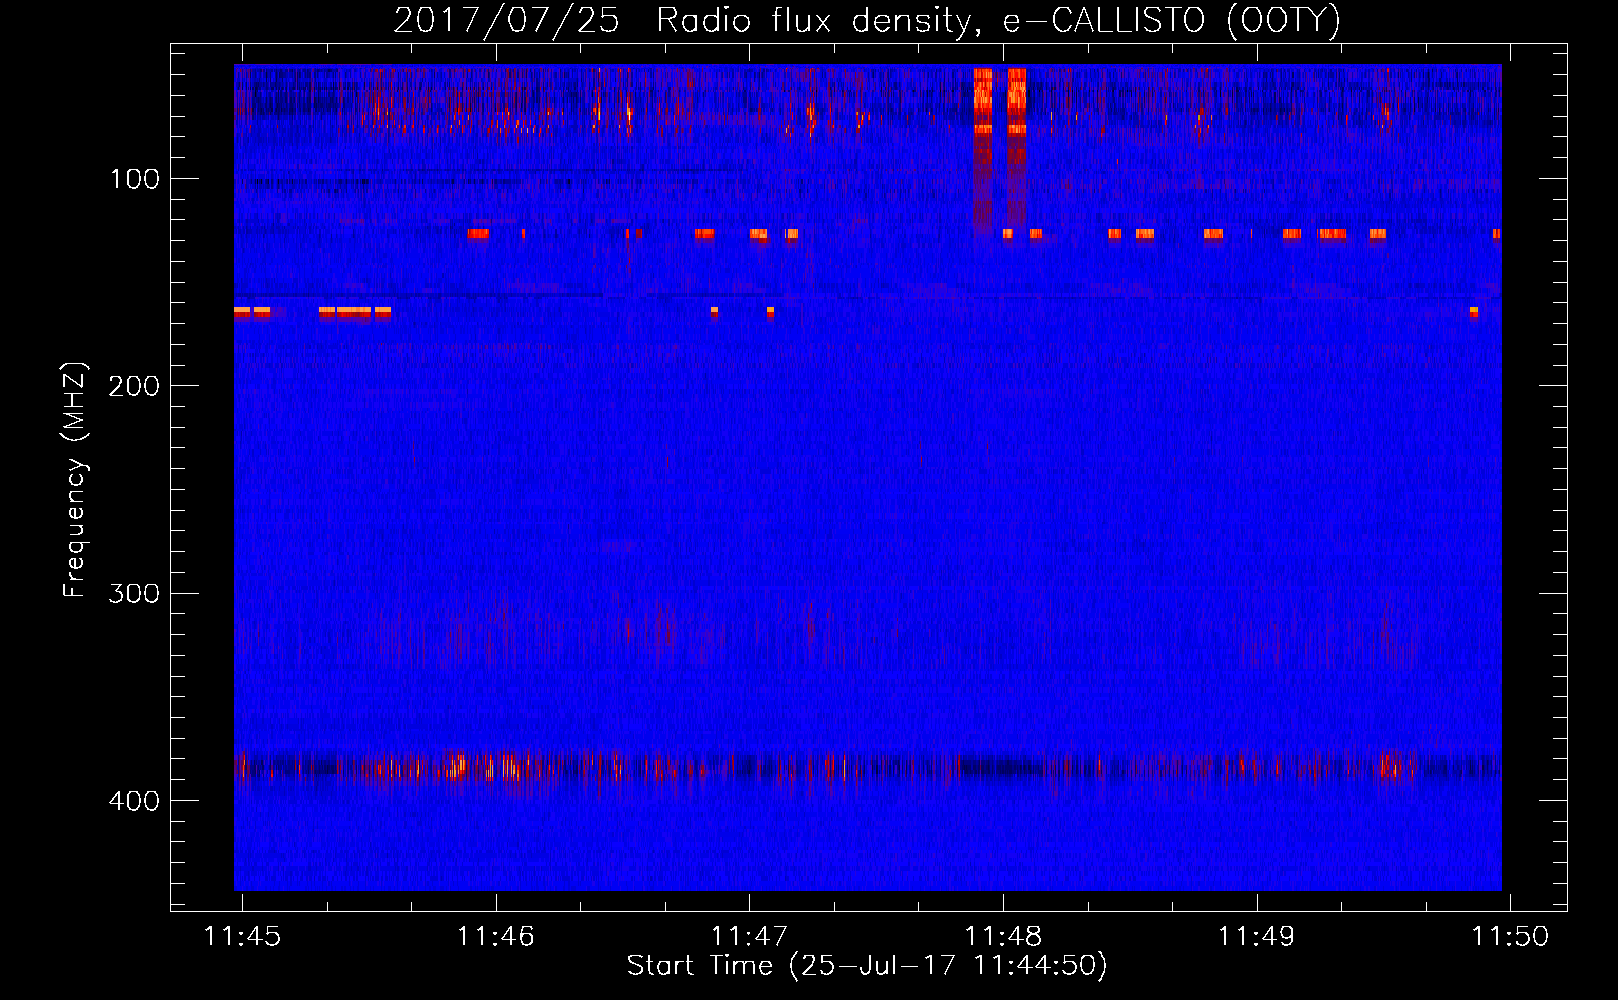Viewport: 1618px width, 1000px height.
Task: Click the 11:47 time tick label
Action: pos(749,936)
